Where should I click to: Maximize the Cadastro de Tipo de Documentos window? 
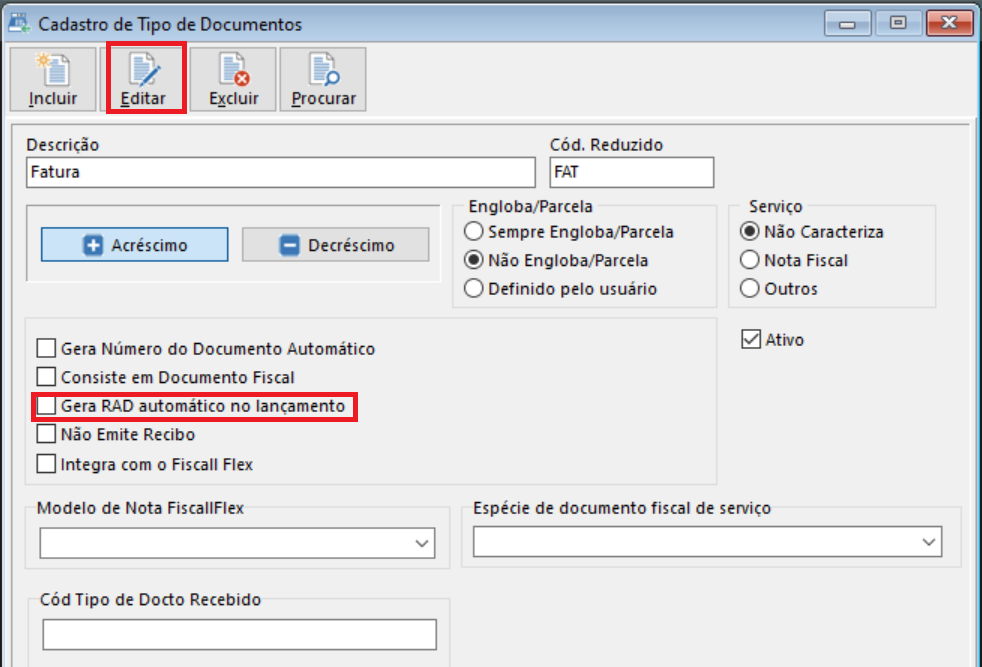[898, 24]
